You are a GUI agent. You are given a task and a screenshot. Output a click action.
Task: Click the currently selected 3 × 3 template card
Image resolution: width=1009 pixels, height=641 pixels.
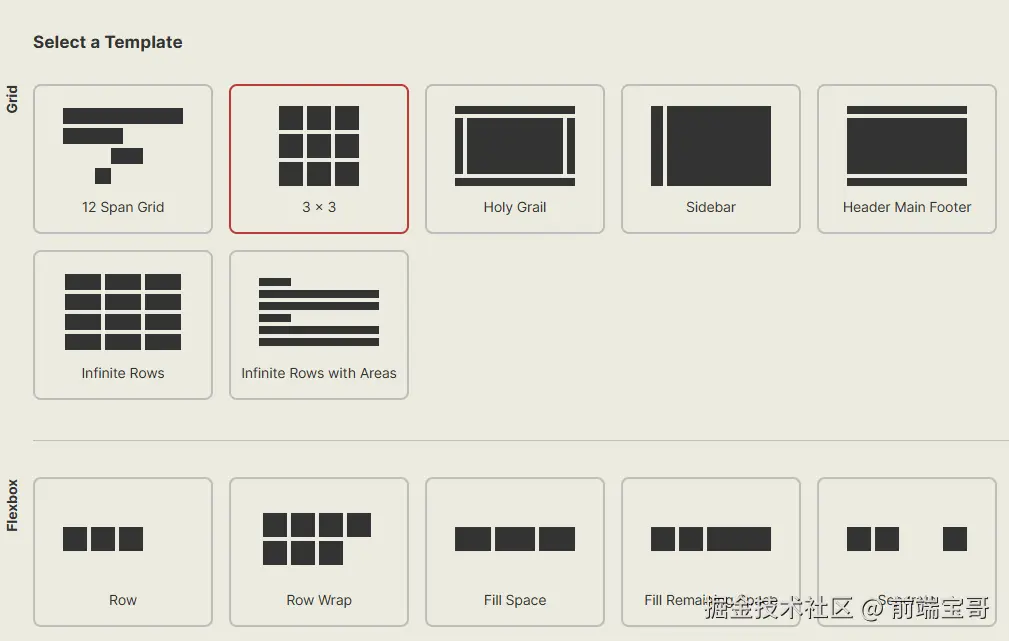[318, 158]
